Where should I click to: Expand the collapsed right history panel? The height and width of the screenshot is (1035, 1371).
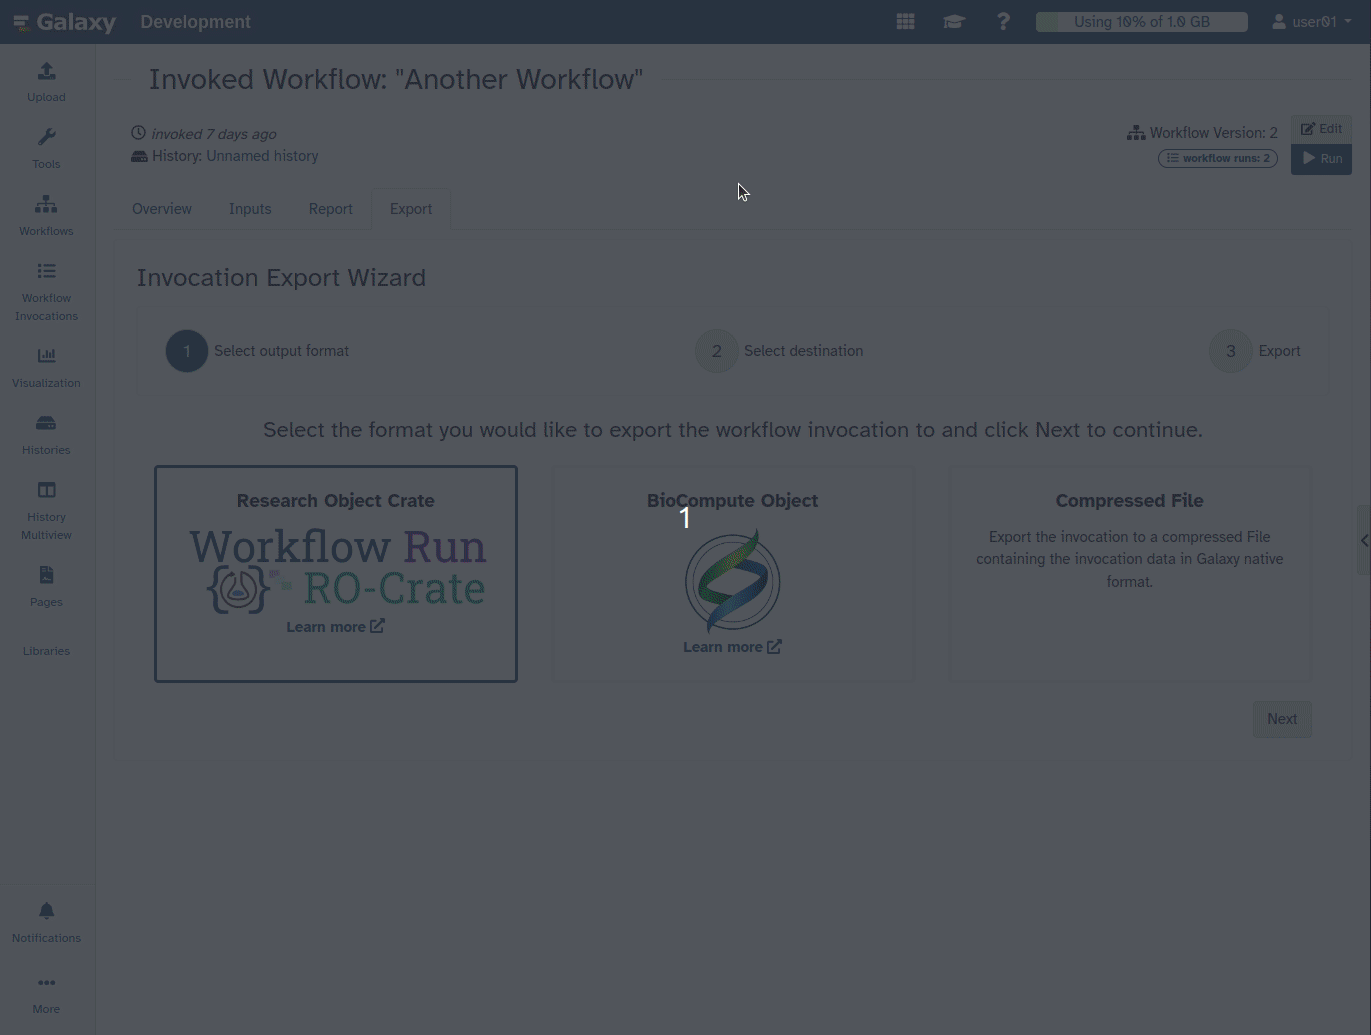coord(1363,540)
